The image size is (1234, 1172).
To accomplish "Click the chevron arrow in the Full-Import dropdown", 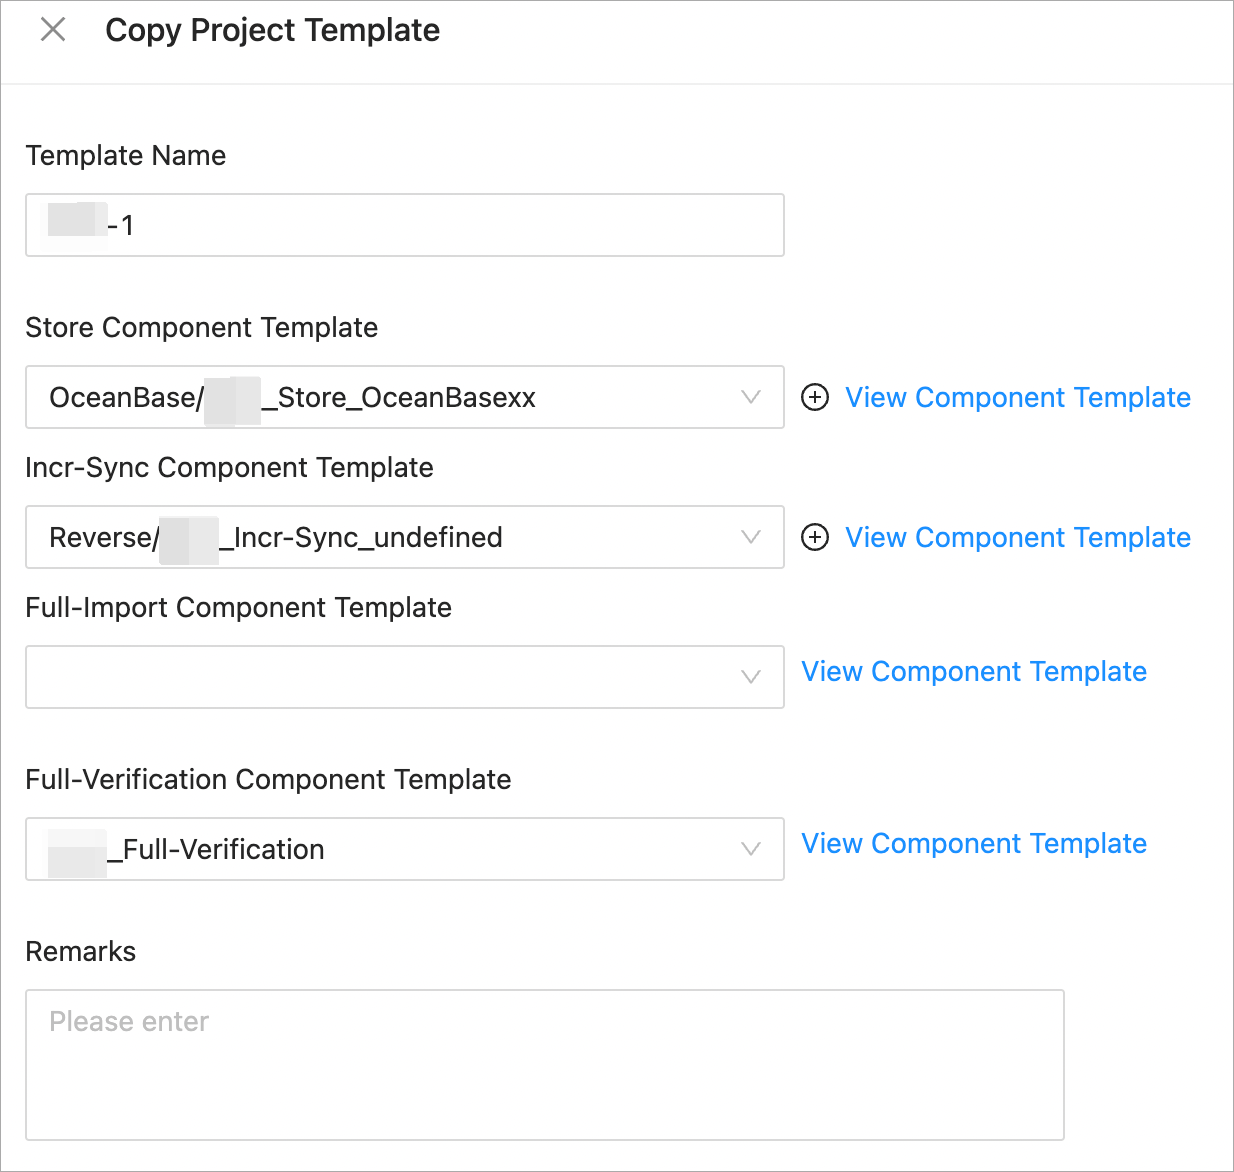I will coord(751,677).
